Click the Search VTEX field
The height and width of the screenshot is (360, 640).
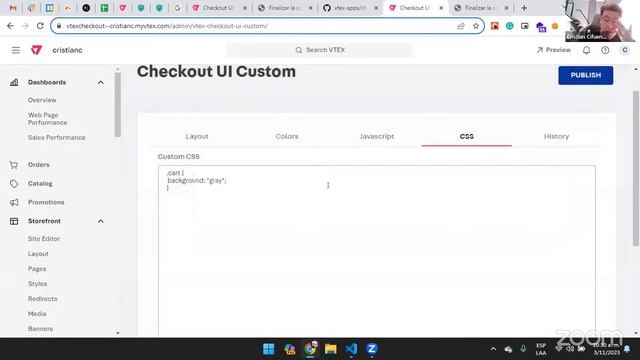[320, 50]
